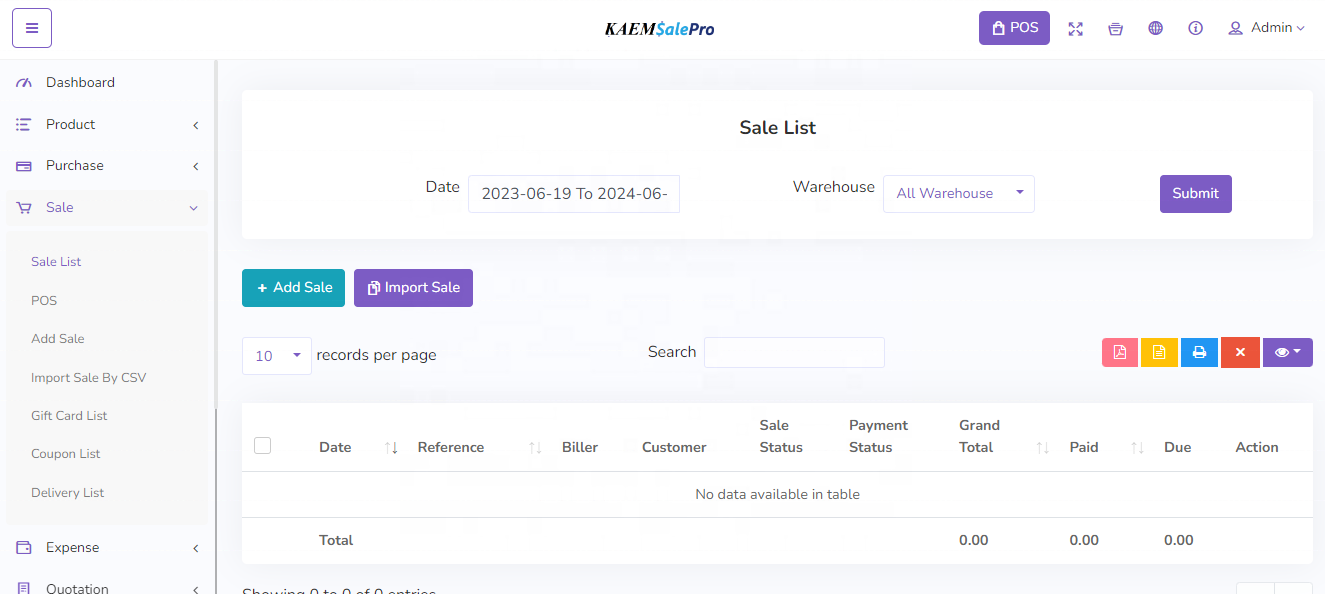The image size is (1325, 594).
Task: Click the Add Sale button
Action: (x=293, y=288)
